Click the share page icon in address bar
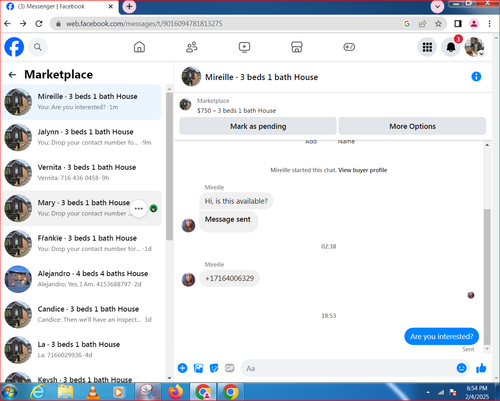500x401 pixels. [423, 24]
